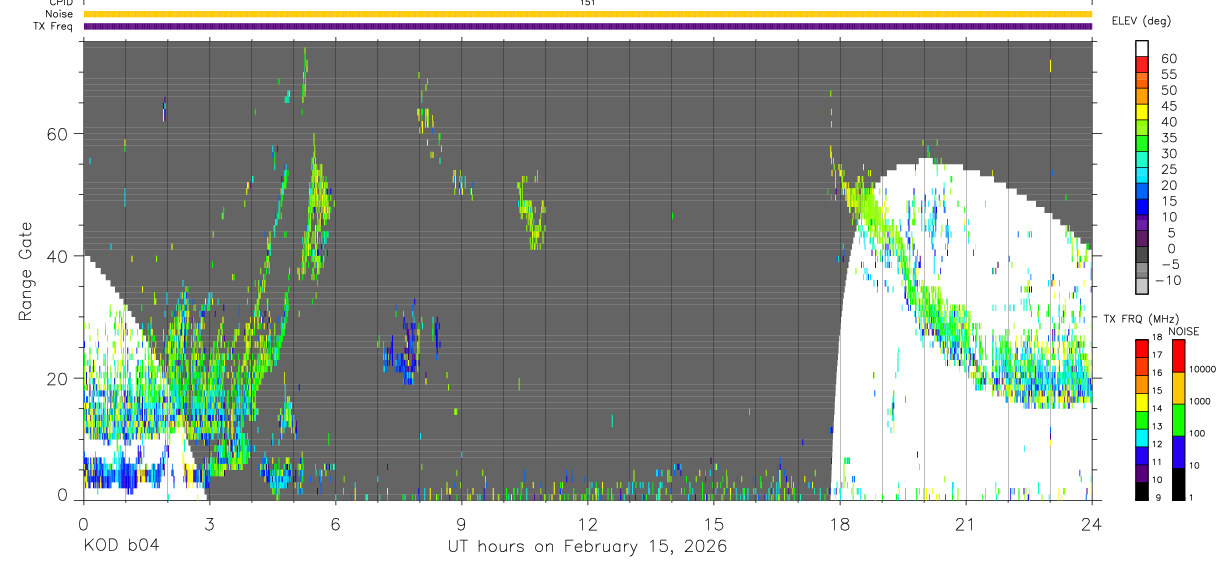
Task: Pick the blue NOISE swatch between 100 and 10
Action: click(1178, 451)
